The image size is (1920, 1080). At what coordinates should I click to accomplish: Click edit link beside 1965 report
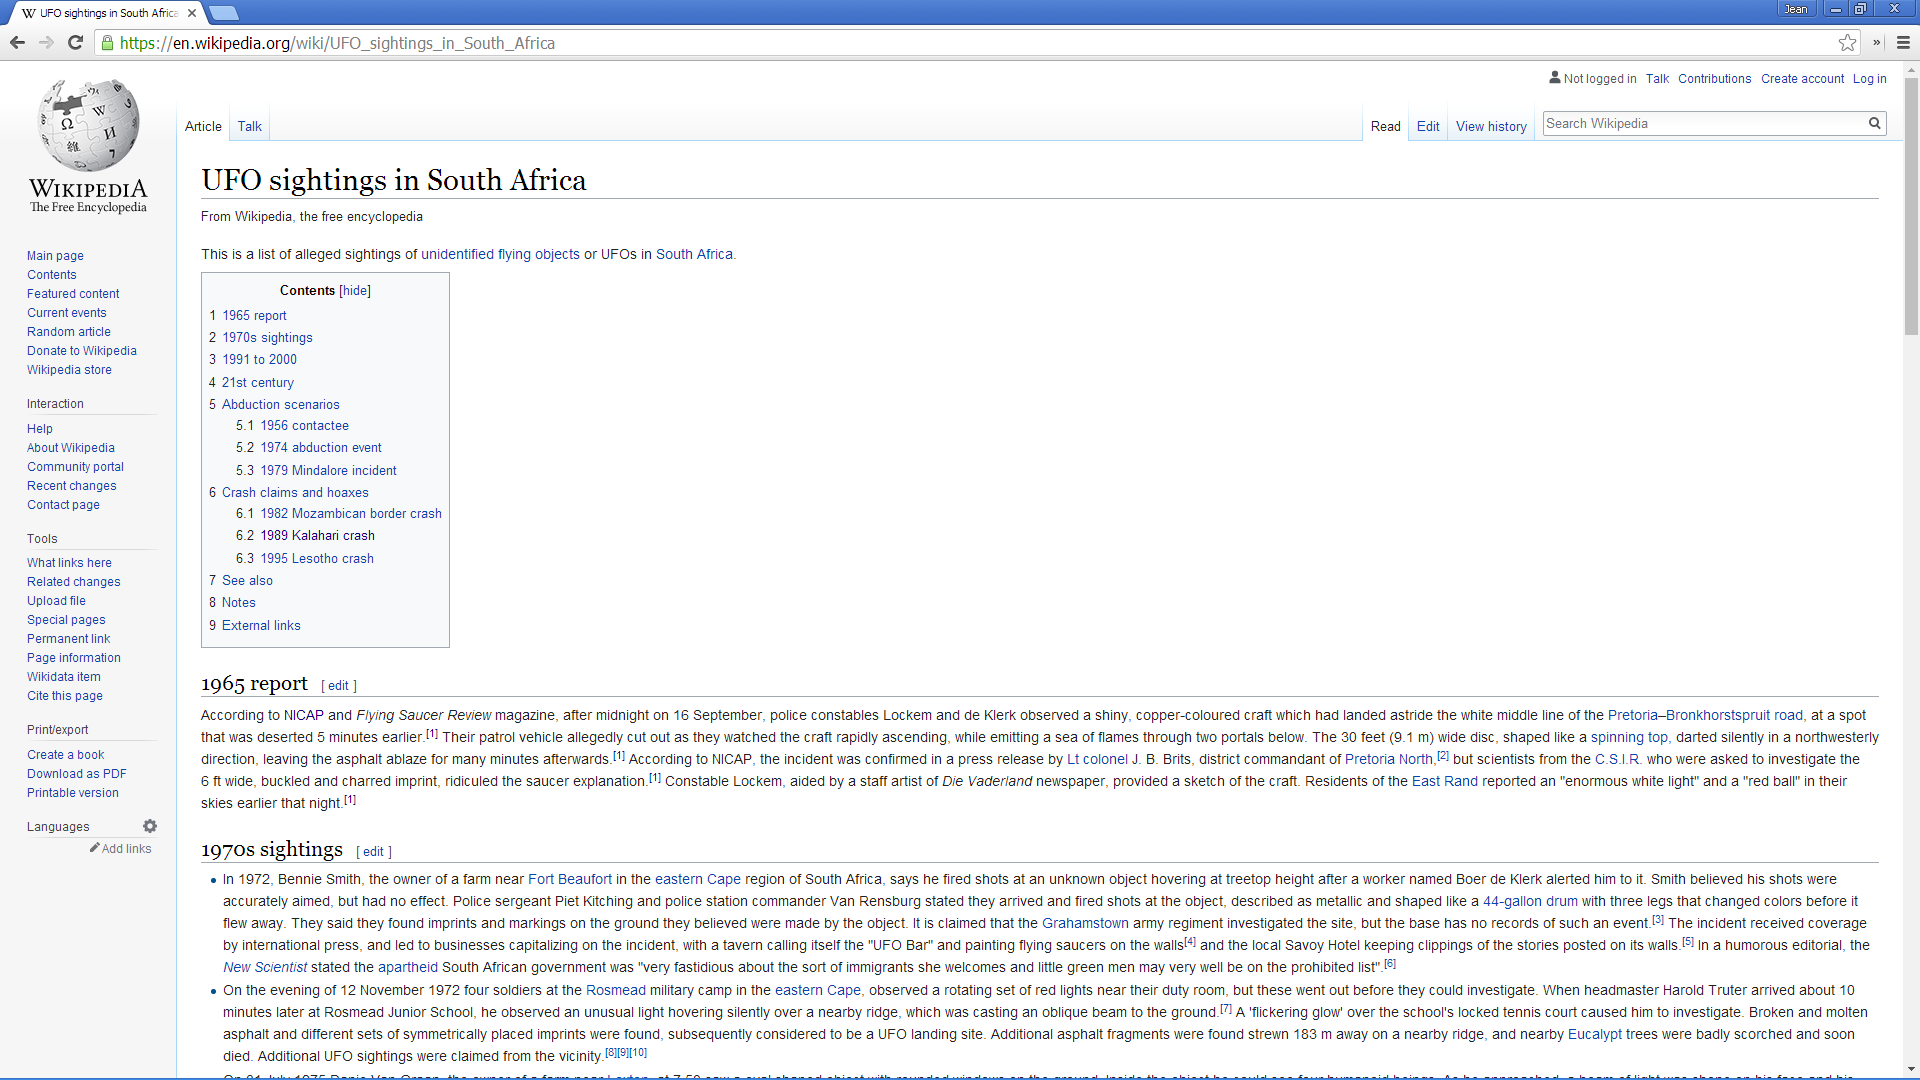(338, 686)
